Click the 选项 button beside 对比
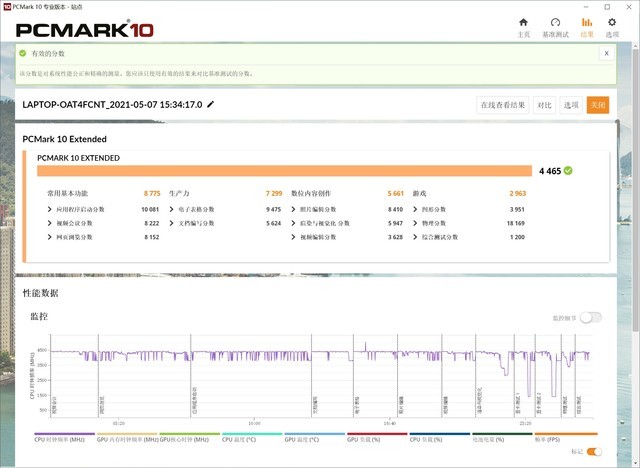The height and width of the screenshot is (468, 640). click(x=571, y=105)
